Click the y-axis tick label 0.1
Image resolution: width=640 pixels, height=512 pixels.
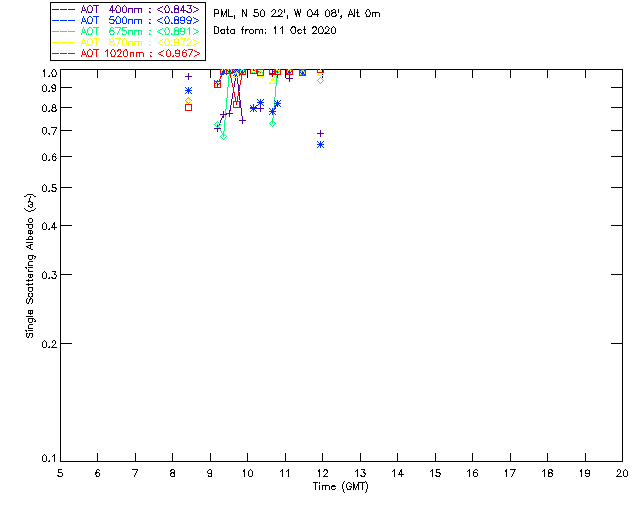click(49, 459)
